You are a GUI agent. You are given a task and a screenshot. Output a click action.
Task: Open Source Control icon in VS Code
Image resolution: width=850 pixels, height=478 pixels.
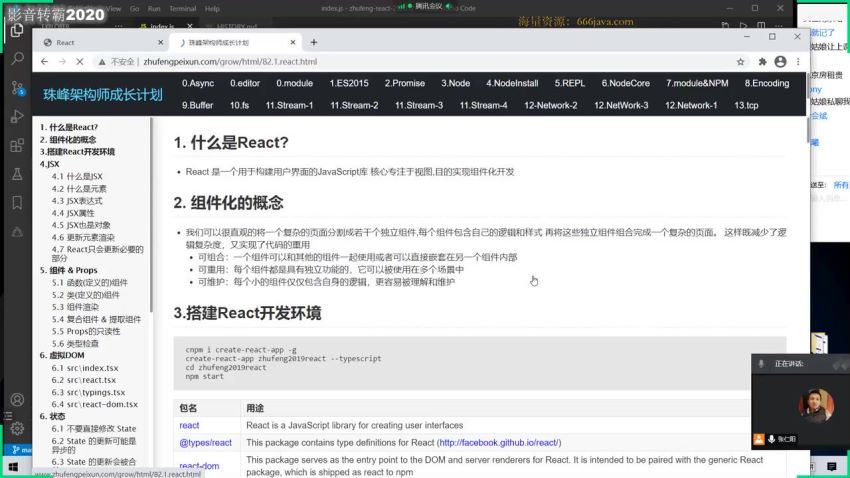tap(17, 88)
